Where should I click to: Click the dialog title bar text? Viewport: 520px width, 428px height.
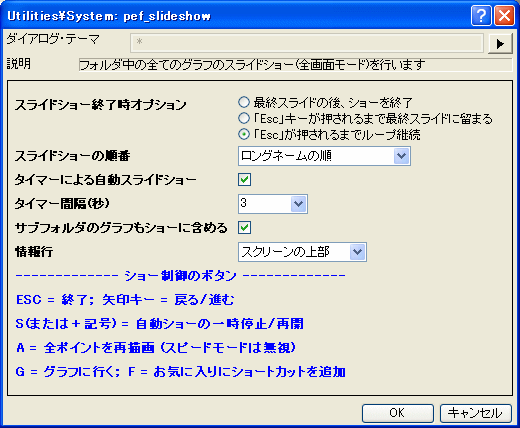tap(109, 16)
